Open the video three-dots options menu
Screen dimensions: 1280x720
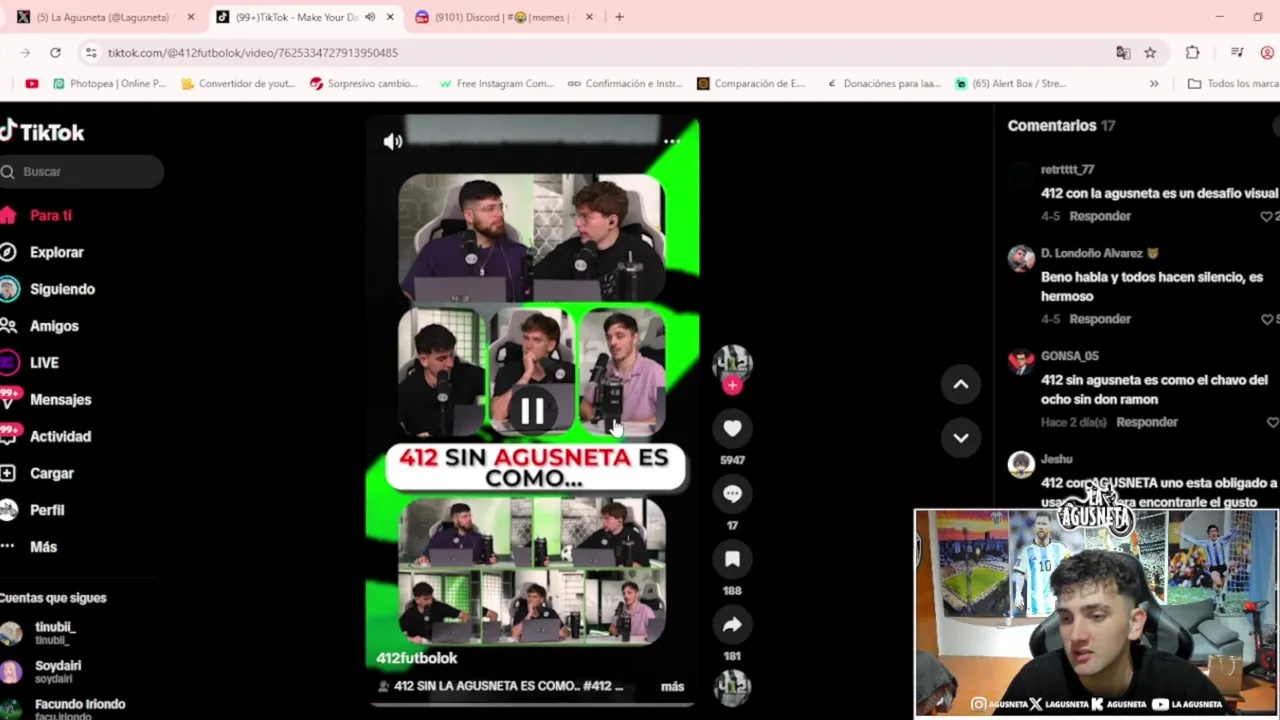tap(672, 141)
